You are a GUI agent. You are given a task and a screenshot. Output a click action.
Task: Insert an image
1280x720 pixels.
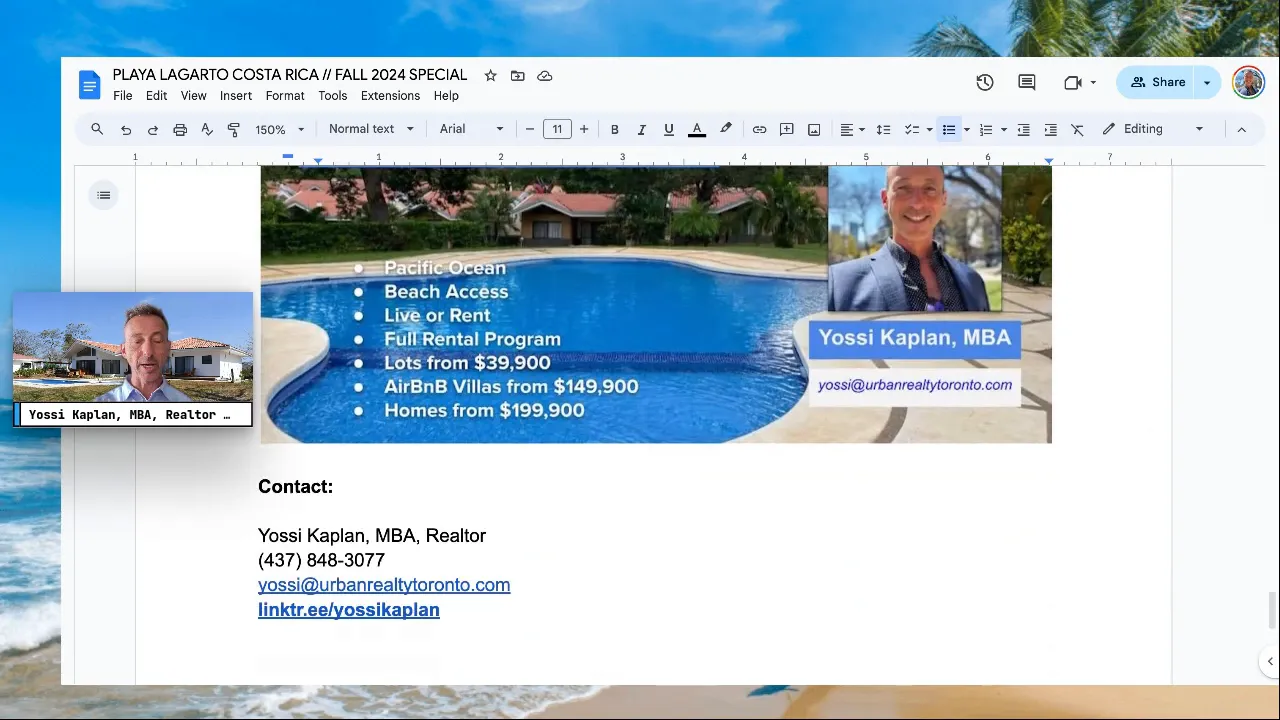point(814,129)
